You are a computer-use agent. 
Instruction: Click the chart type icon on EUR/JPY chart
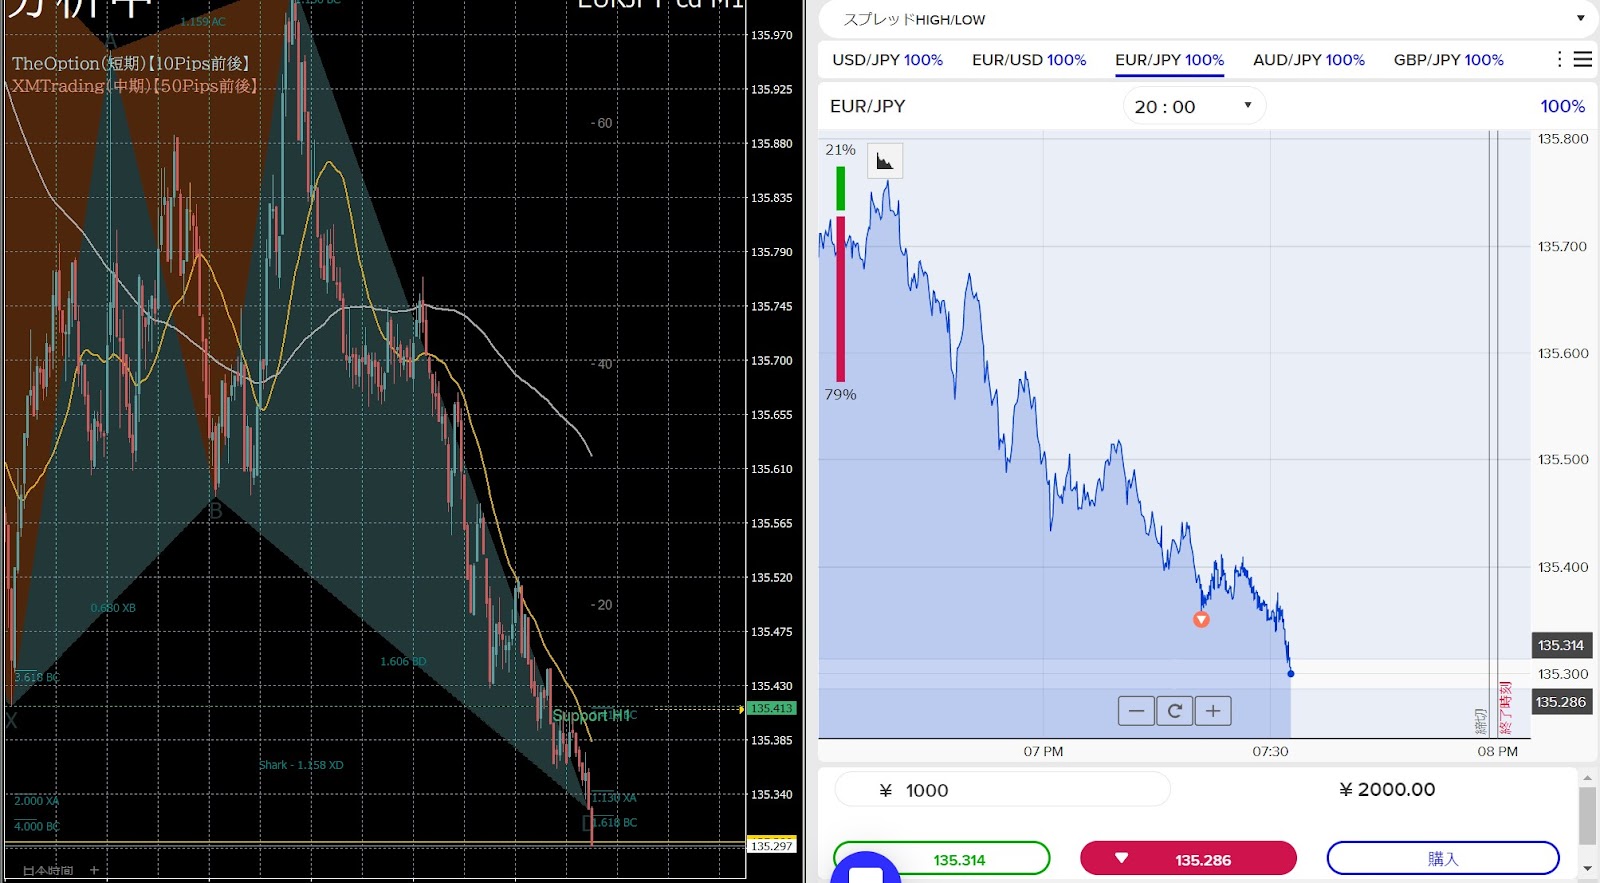pyautogui.click(x=885, y=161)
